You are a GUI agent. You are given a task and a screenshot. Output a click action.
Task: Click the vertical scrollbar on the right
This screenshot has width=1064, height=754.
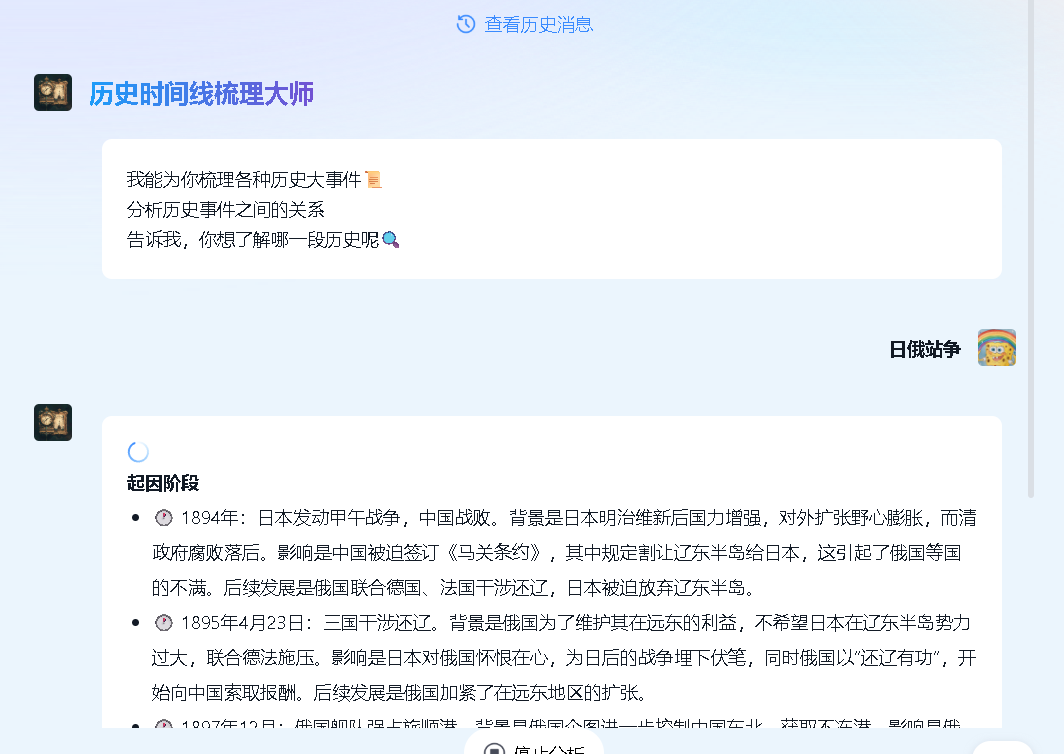pos(1032,250)
